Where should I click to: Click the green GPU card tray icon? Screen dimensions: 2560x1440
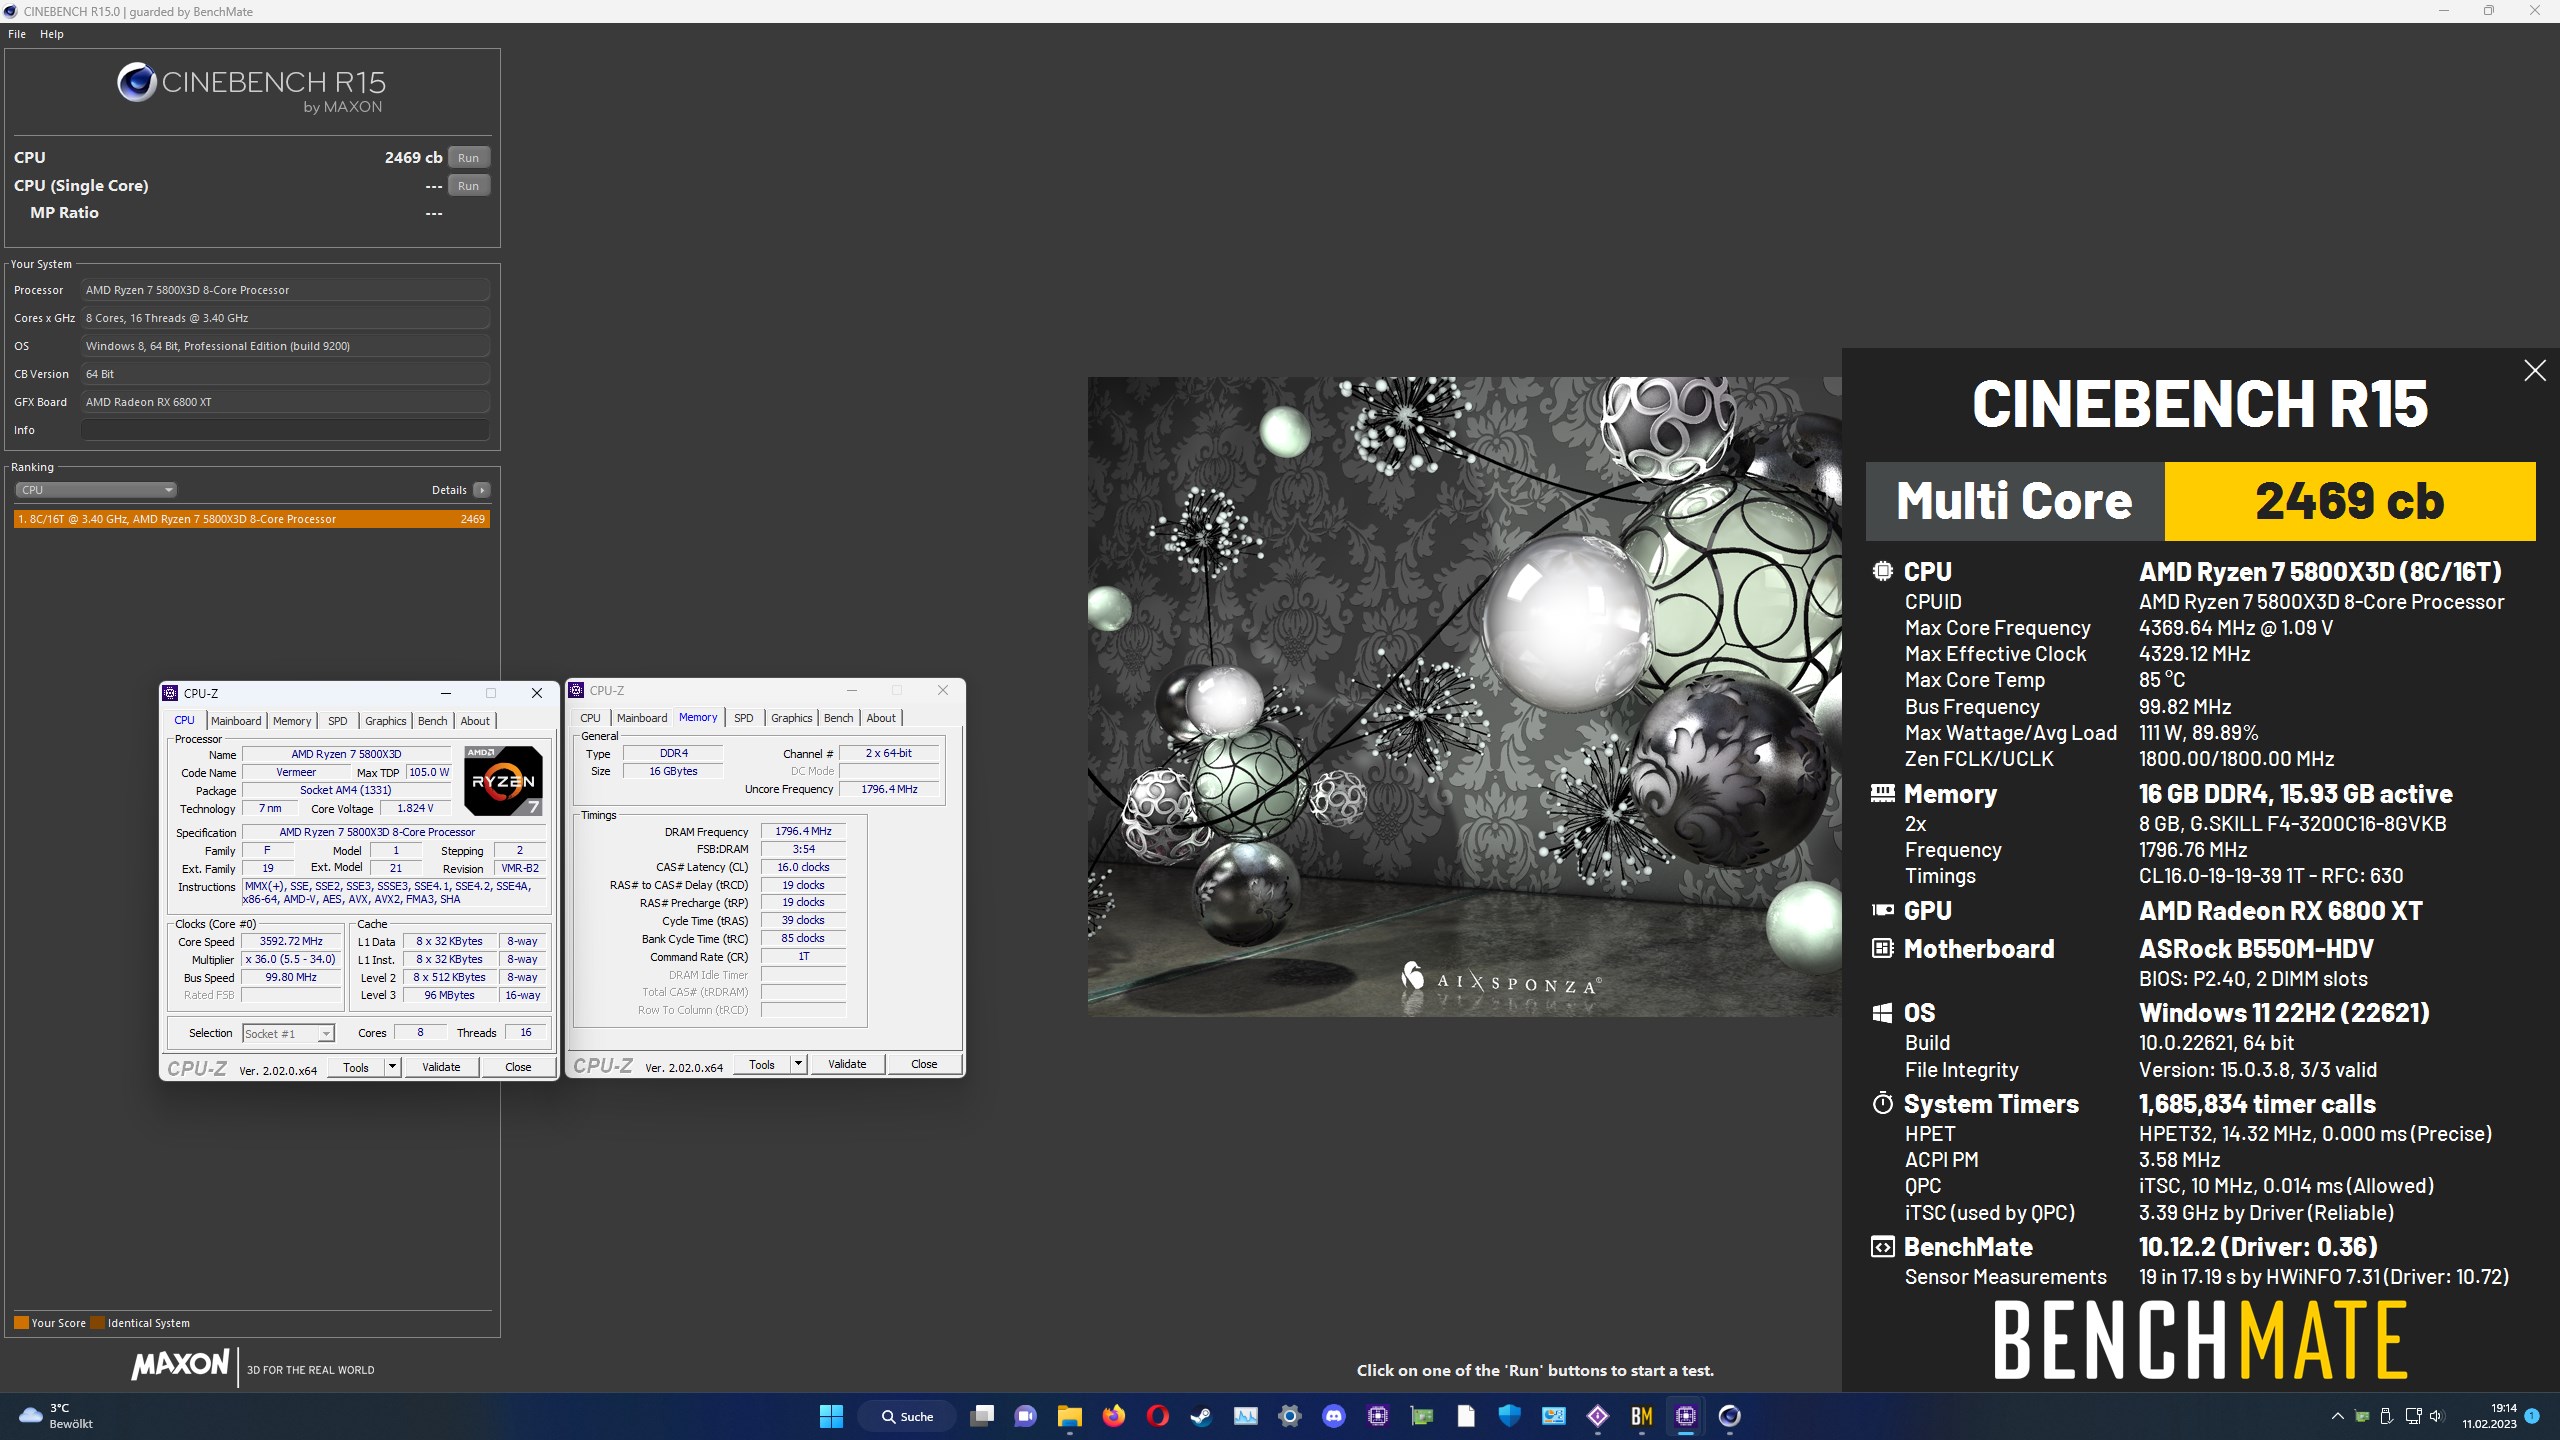point(2362,1416)
